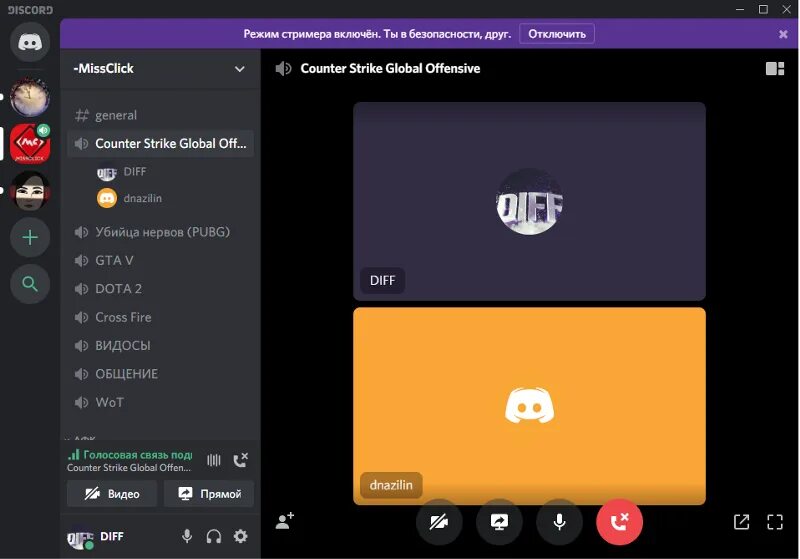Open Discord home direct messages
This screenshot has width=800, height=559.
coord(30,42)
